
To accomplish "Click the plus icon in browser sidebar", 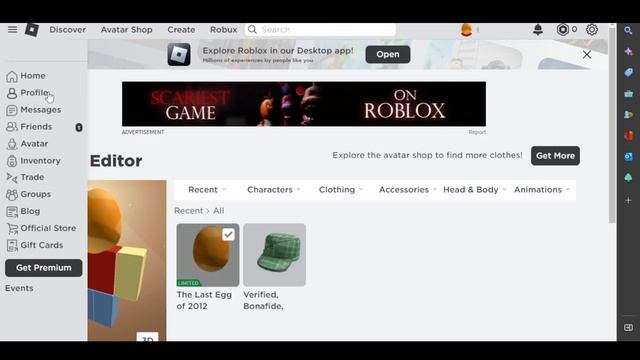I will tap(628, 200).
